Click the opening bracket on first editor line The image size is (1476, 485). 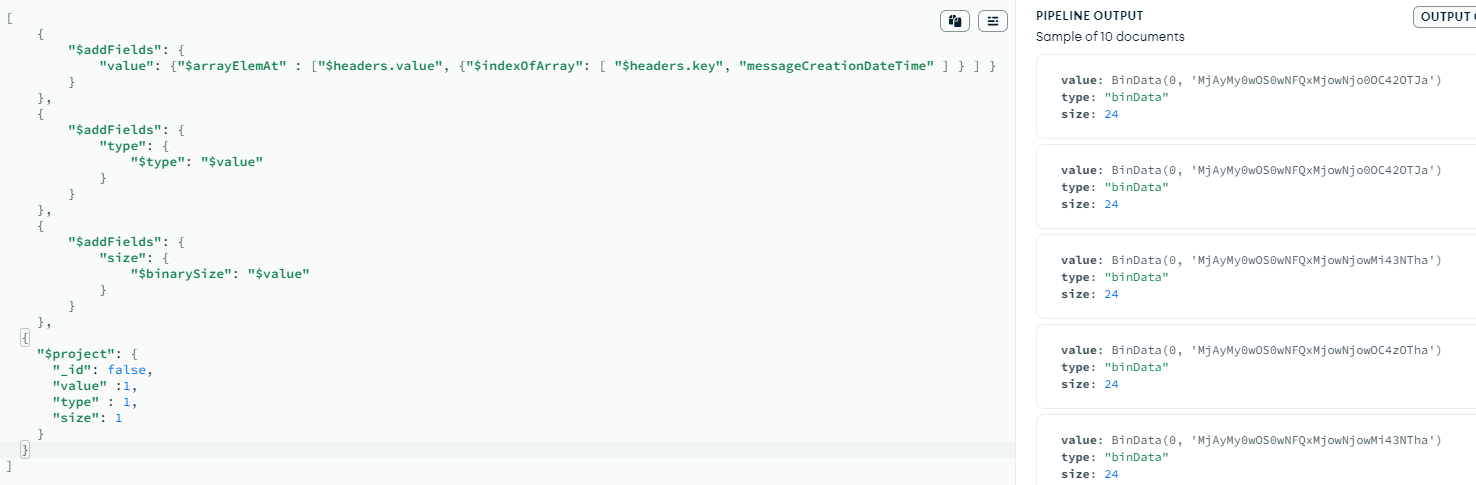[9, 18]
